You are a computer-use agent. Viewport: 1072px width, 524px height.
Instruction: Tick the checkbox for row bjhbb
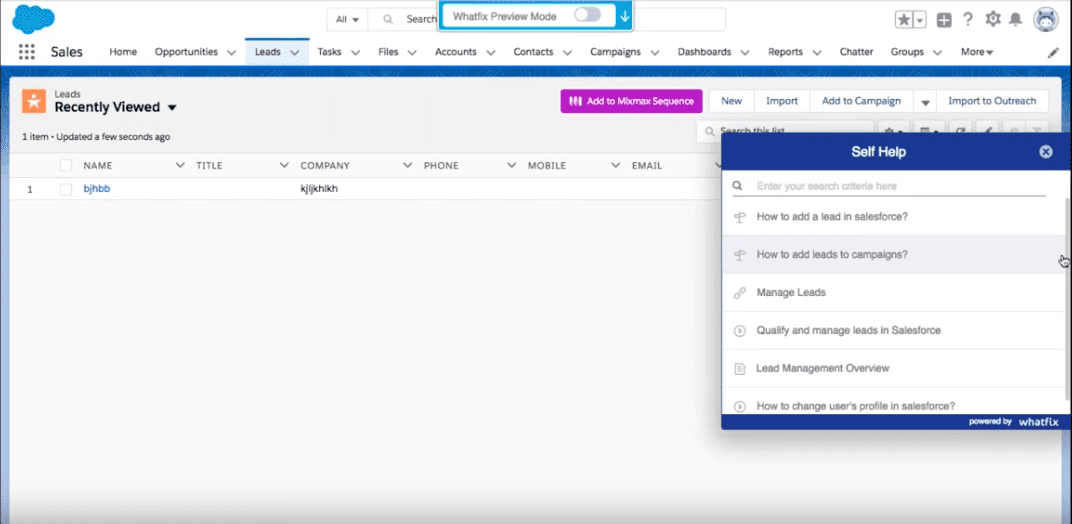[66, 189]
